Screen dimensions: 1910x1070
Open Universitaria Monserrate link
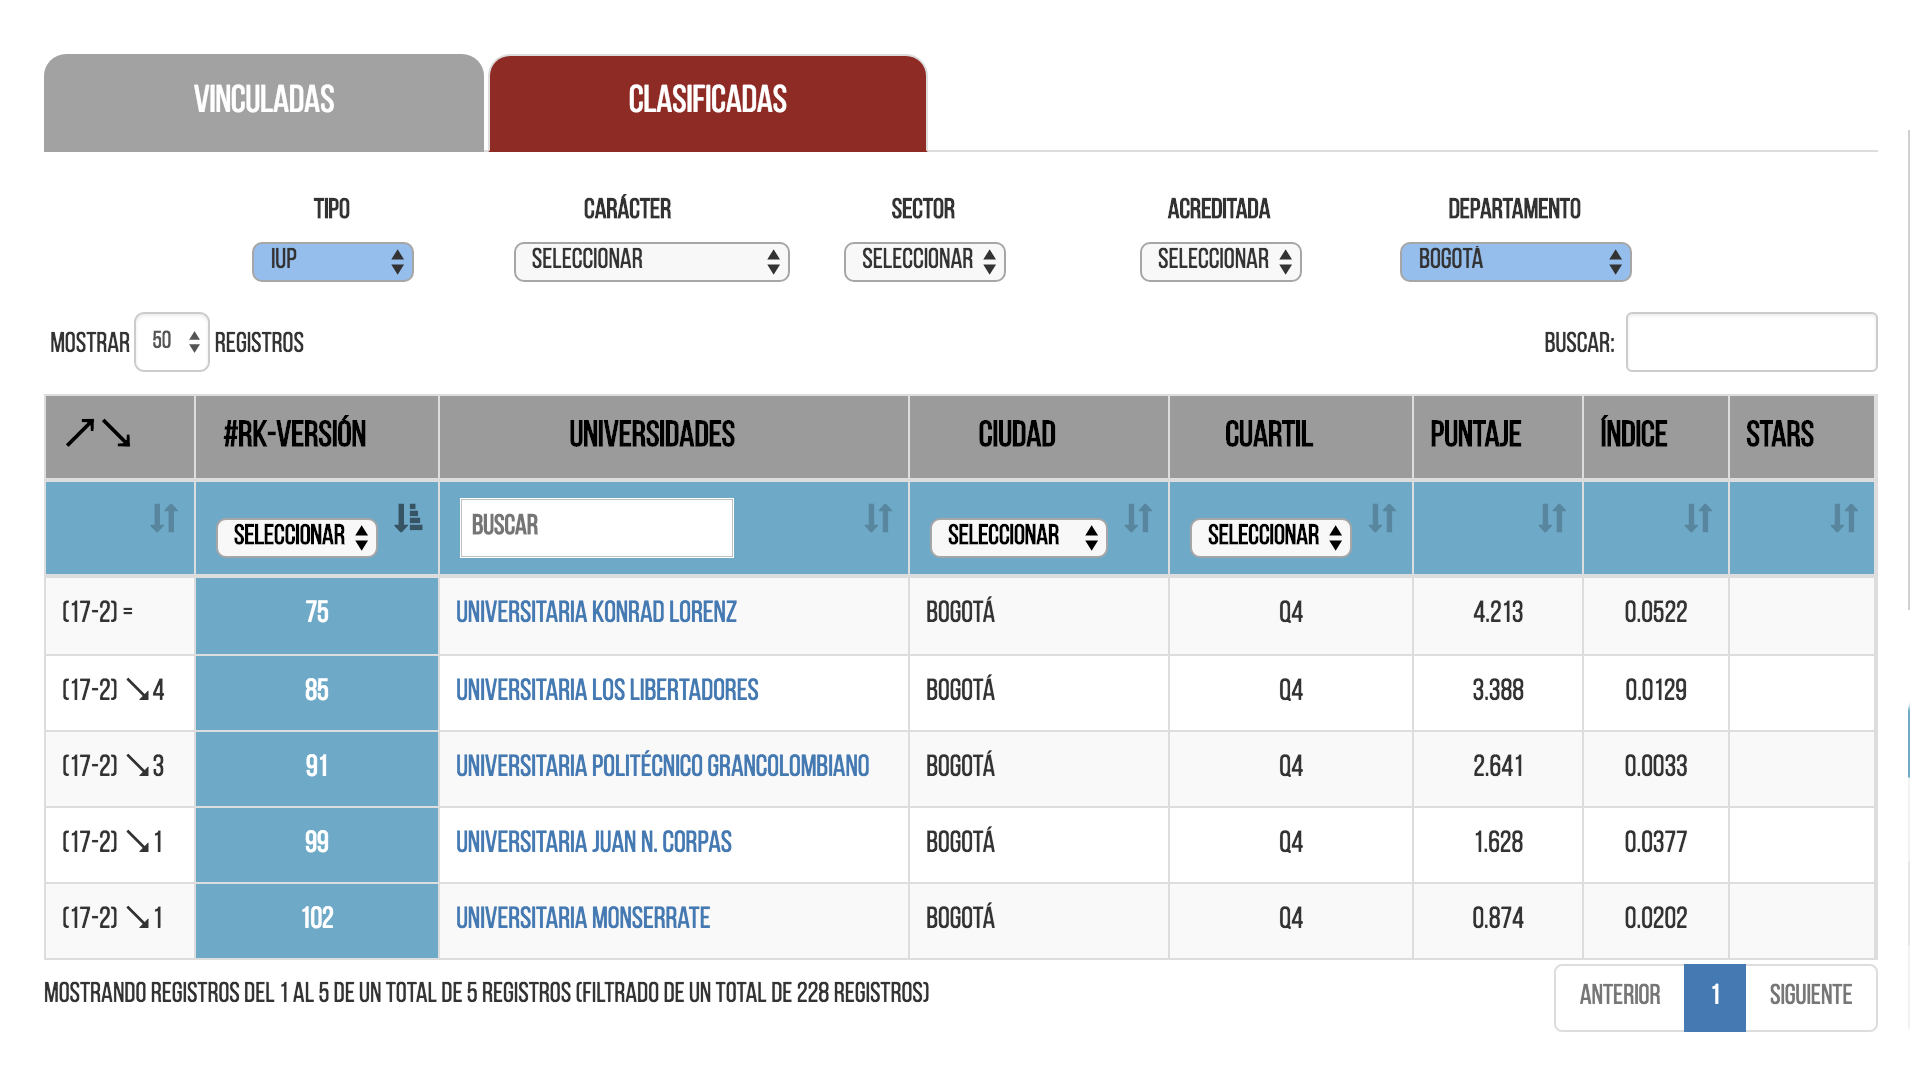click(x=583, y=918)
